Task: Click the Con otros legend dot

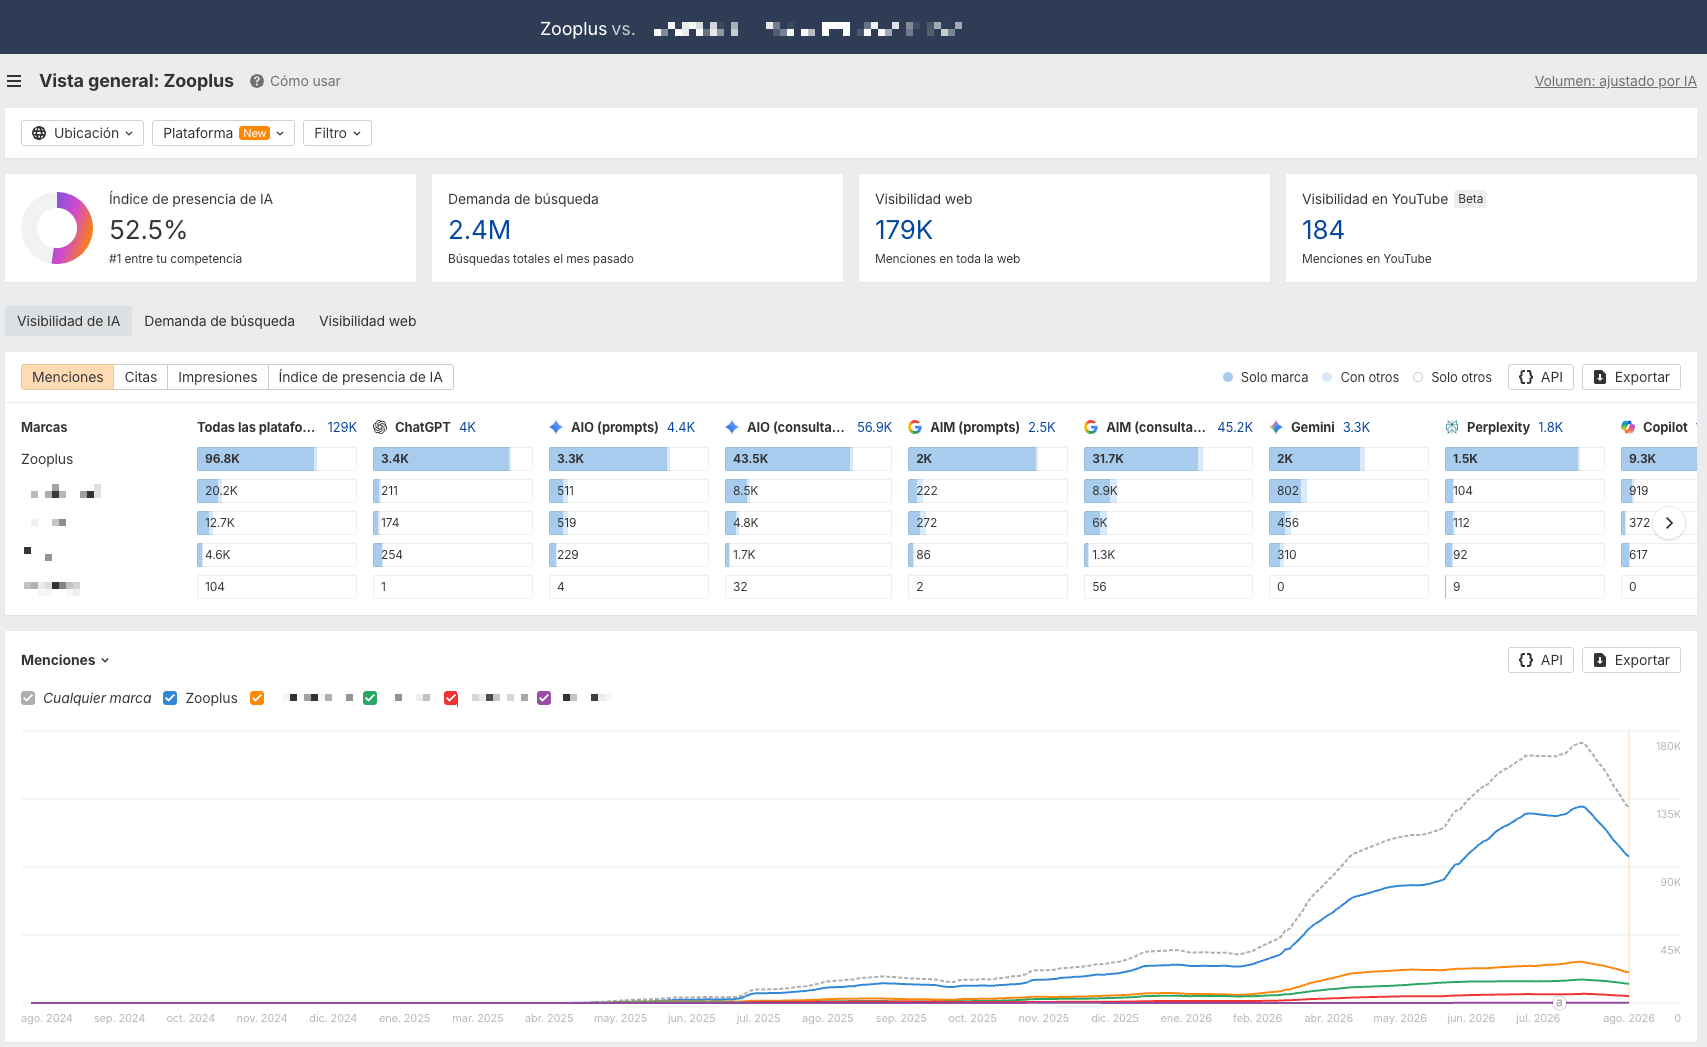Action: pyautogui.click(x=1327, y=377)
